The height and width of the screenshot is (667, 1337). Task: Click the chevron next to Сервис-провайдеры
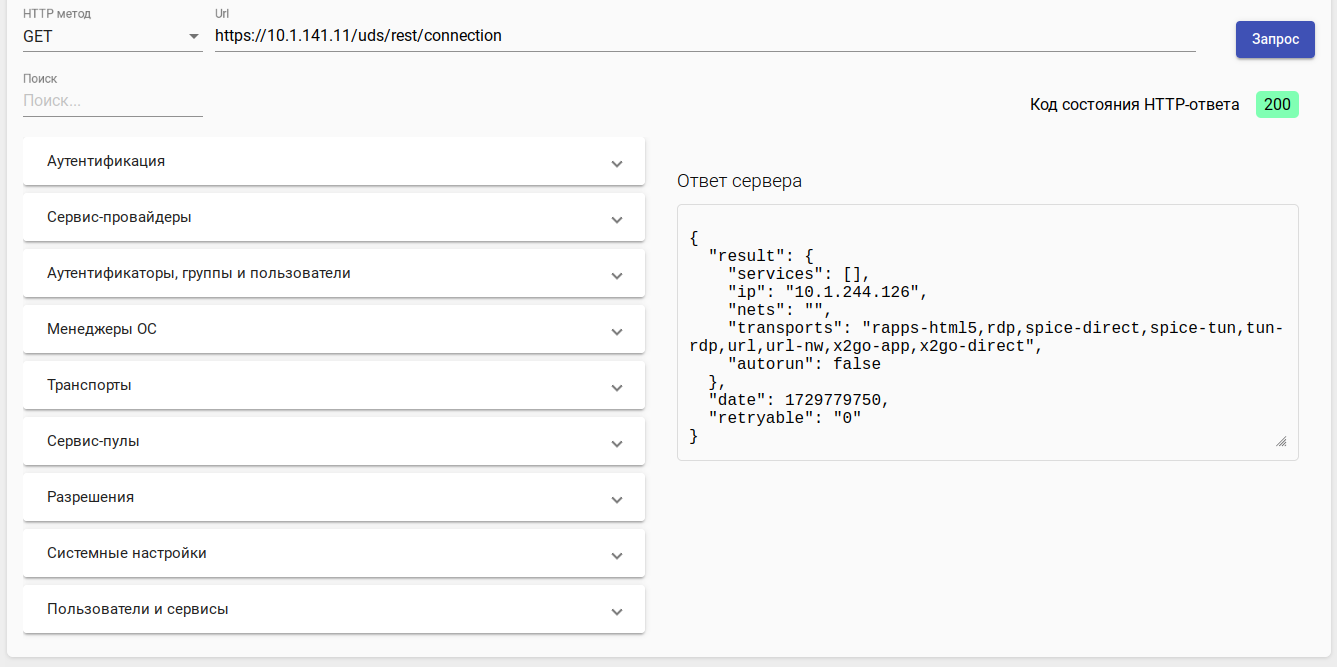[617, 220]
